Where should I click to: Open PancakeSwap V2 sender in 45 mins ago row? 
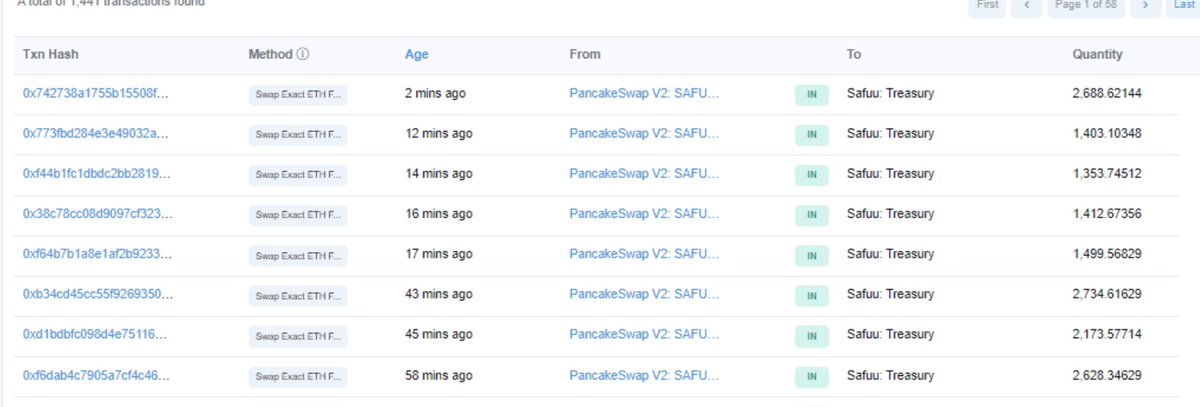click(644, 334)
